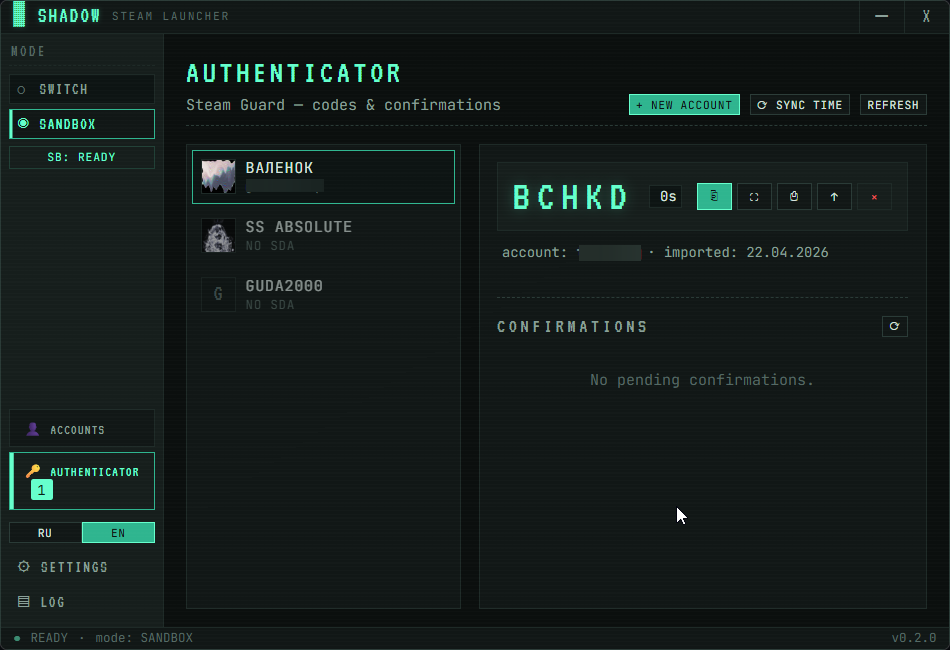The width and height of the screenshot is (950, 650).
Task: Click the CONFIRMATIONS heading
Action: tap(572, 327)
